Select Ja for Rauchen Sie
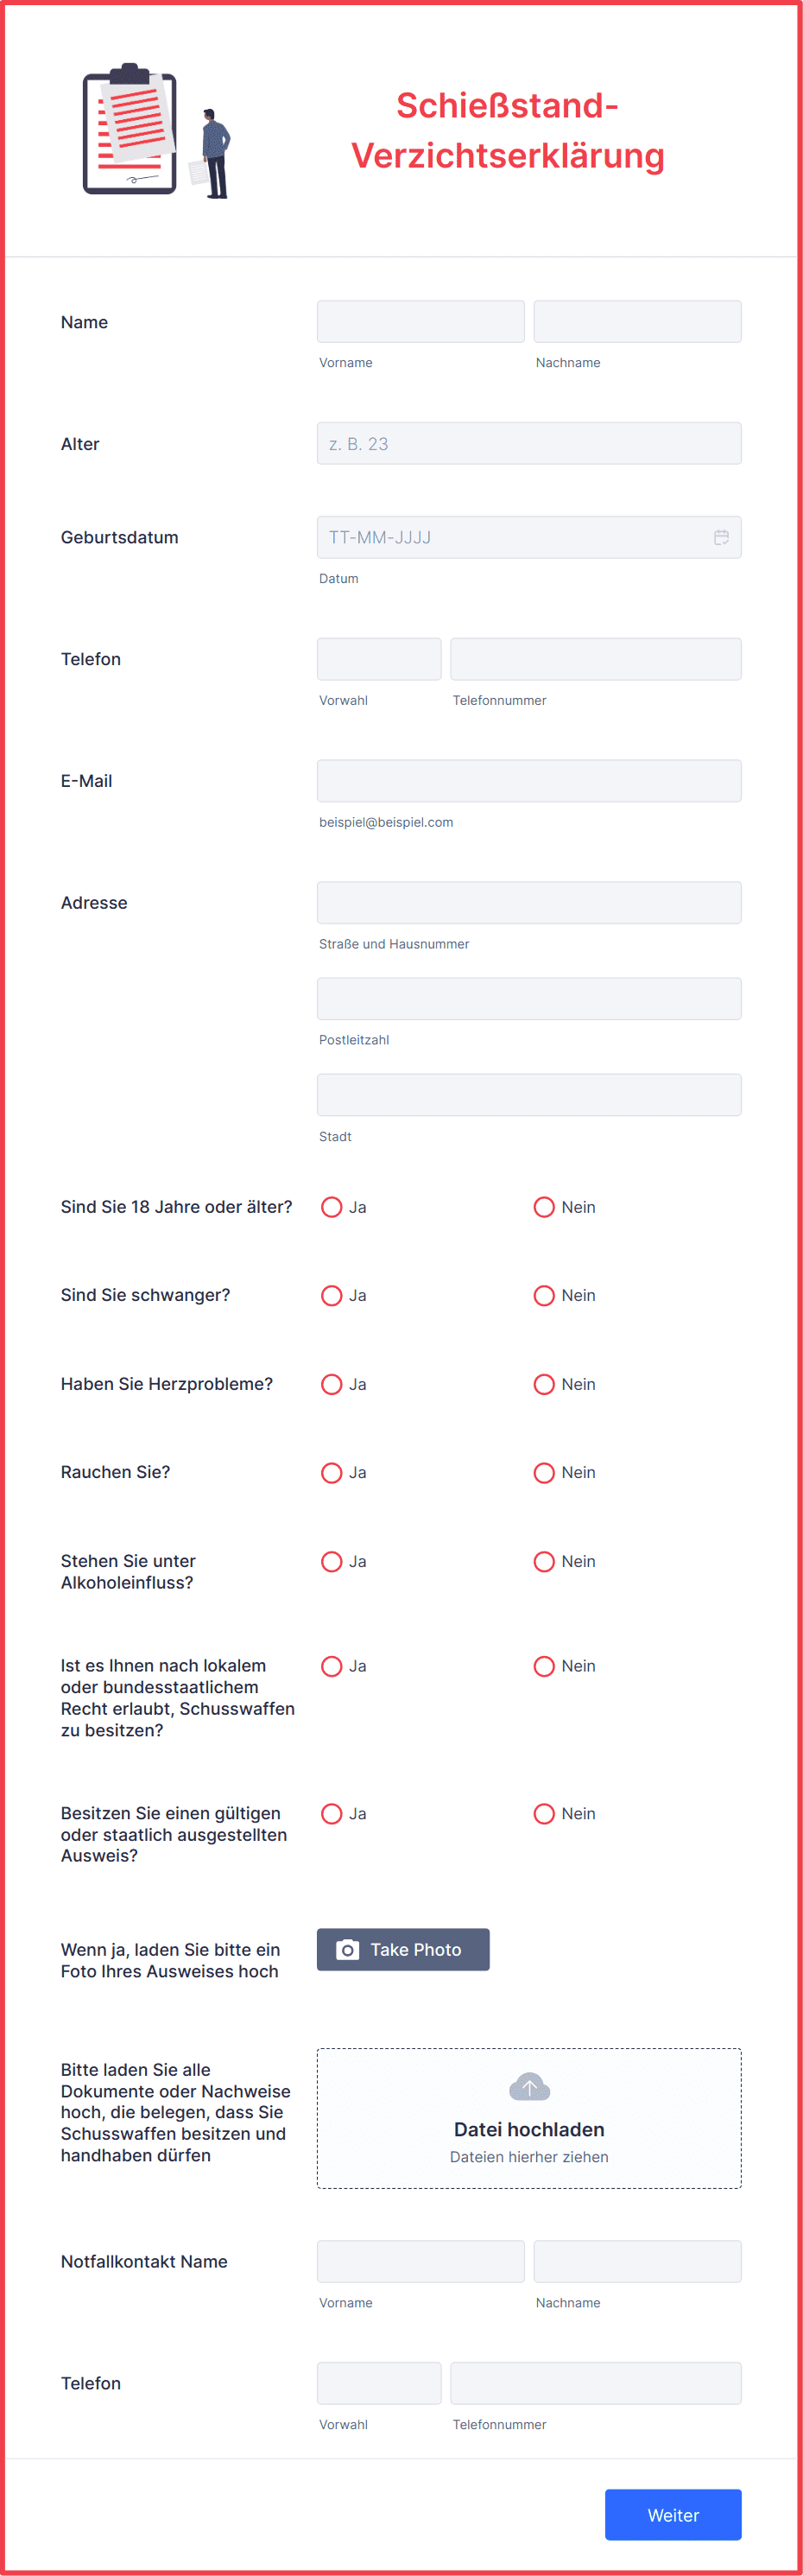This screenshot has width=803, height=2576. click(x=332, y=1472)
